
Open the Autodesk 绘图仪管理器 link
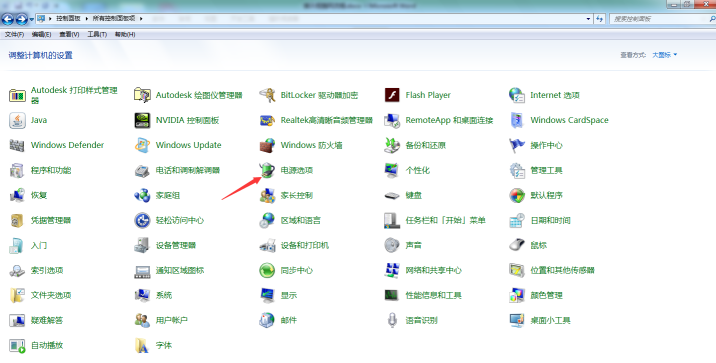coord(199,95)
